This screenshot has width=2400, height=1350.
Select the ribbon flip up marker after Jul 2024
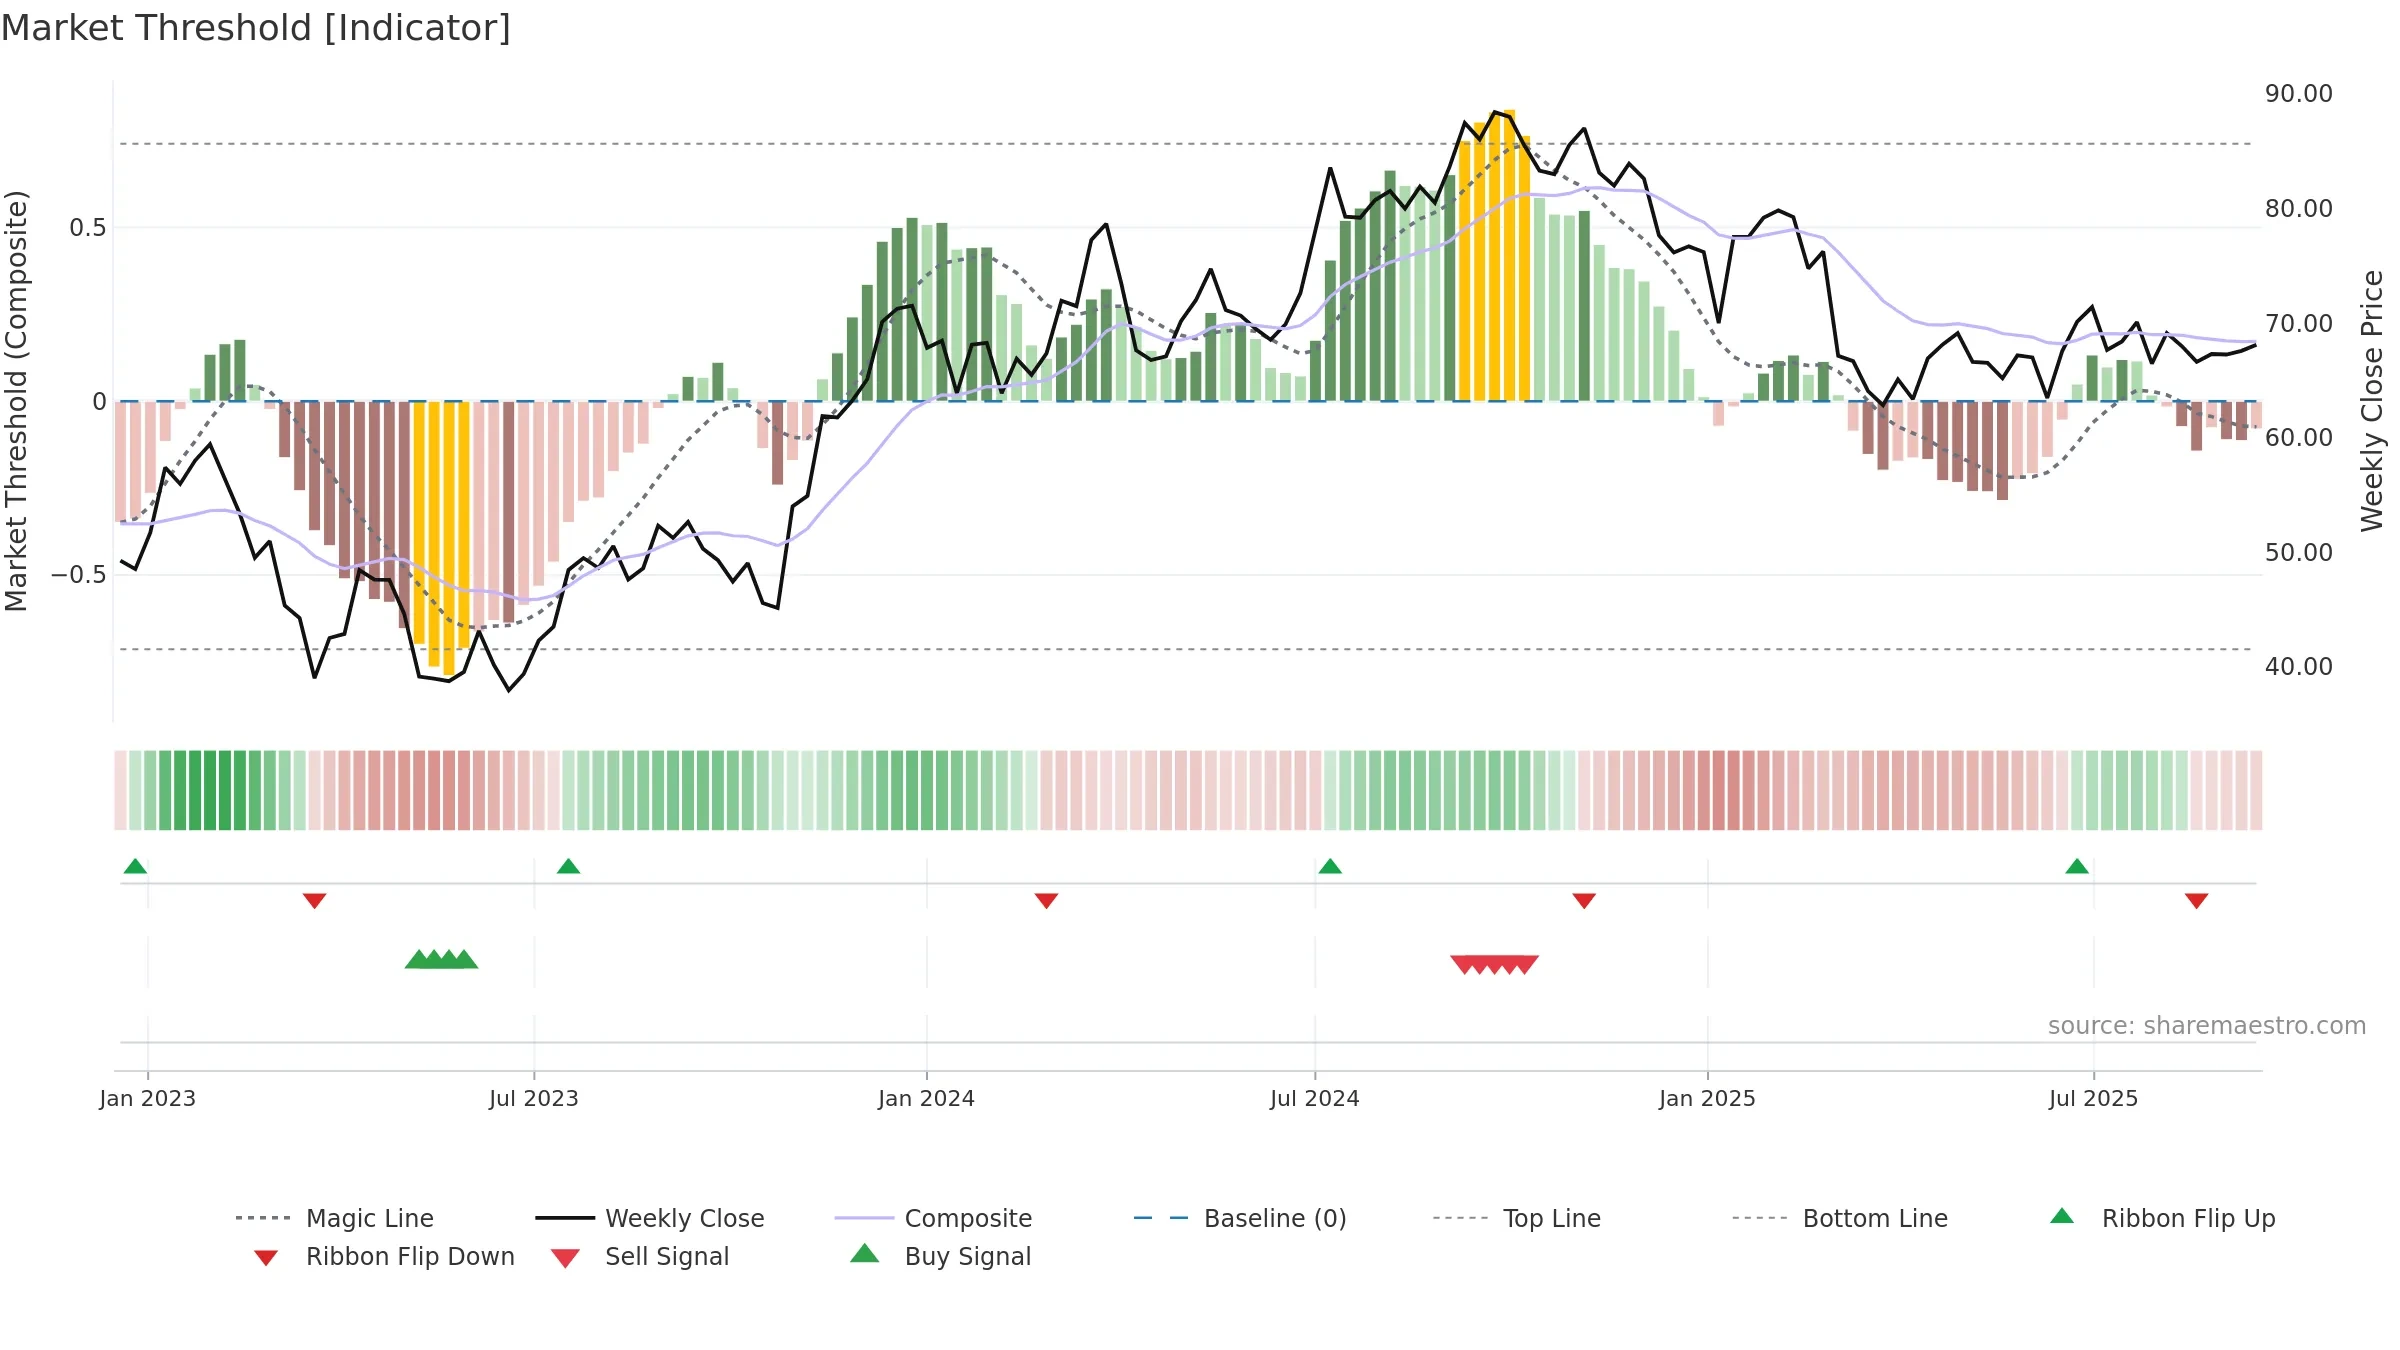(x=1330, y=866)
